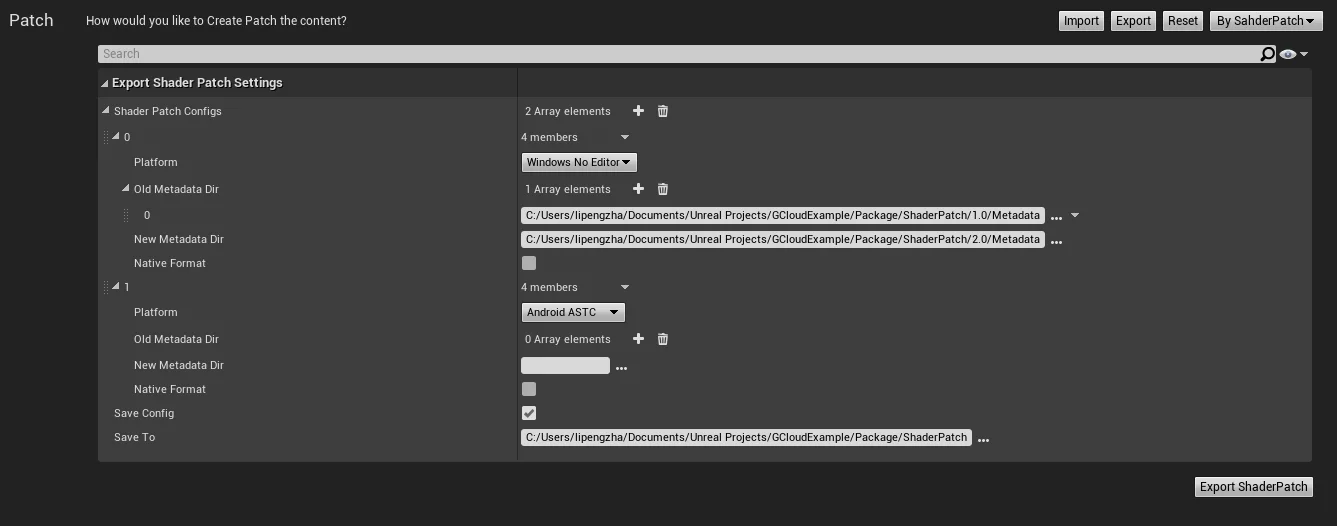Collapse Export Shader Patch Settings section

(x=105, y=83)
